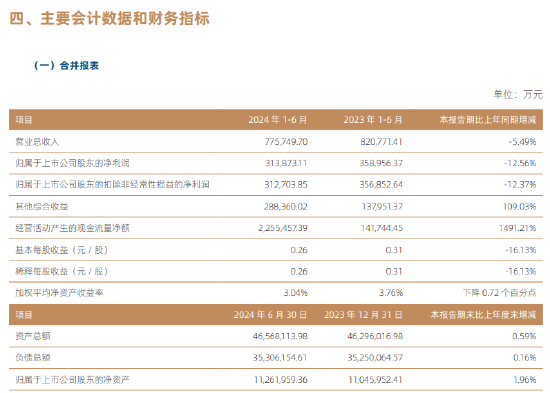
Task: Click the text 下降0.72个百分点
Action: [499, 293]
